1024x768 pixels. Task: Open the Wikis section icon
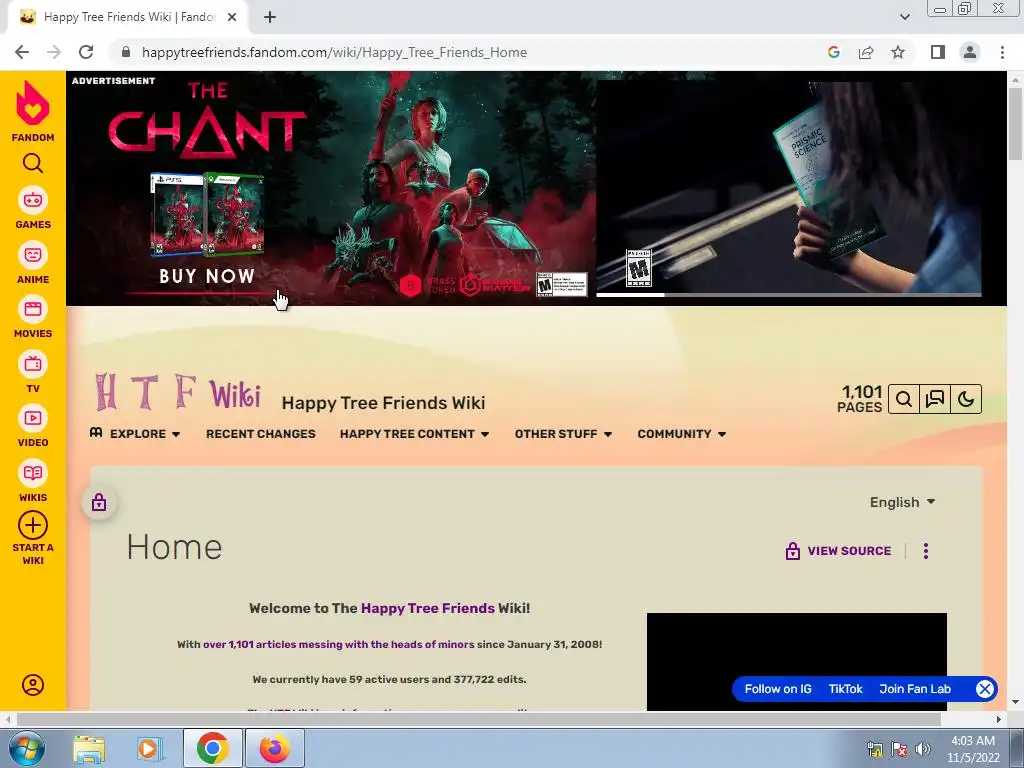click(x=33, y=473)
